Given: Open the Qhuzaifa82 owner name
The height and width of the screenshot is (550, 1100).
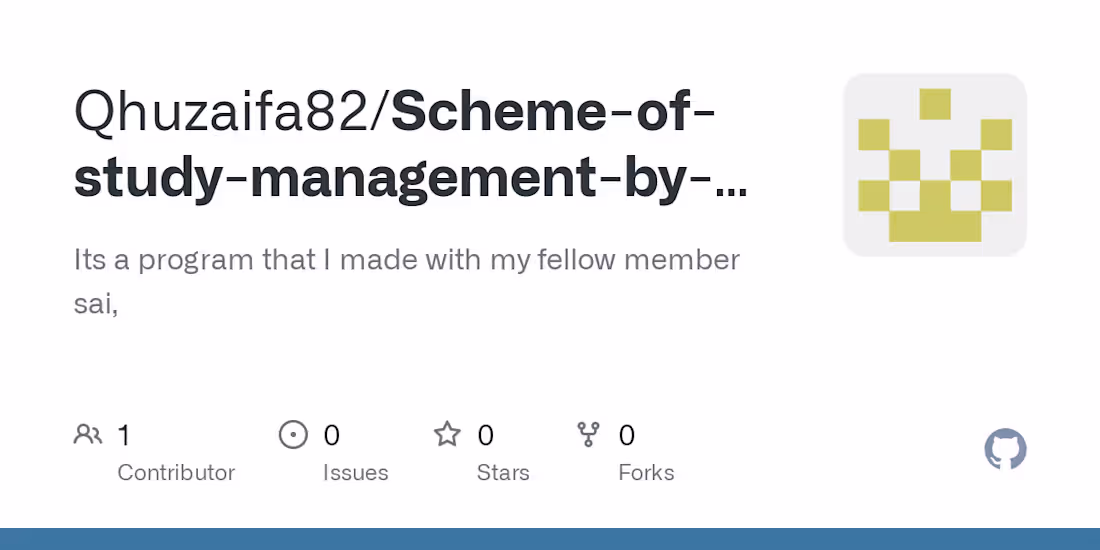Looking at the screenshot, I should pyautogui.click(x=226, y=113).
